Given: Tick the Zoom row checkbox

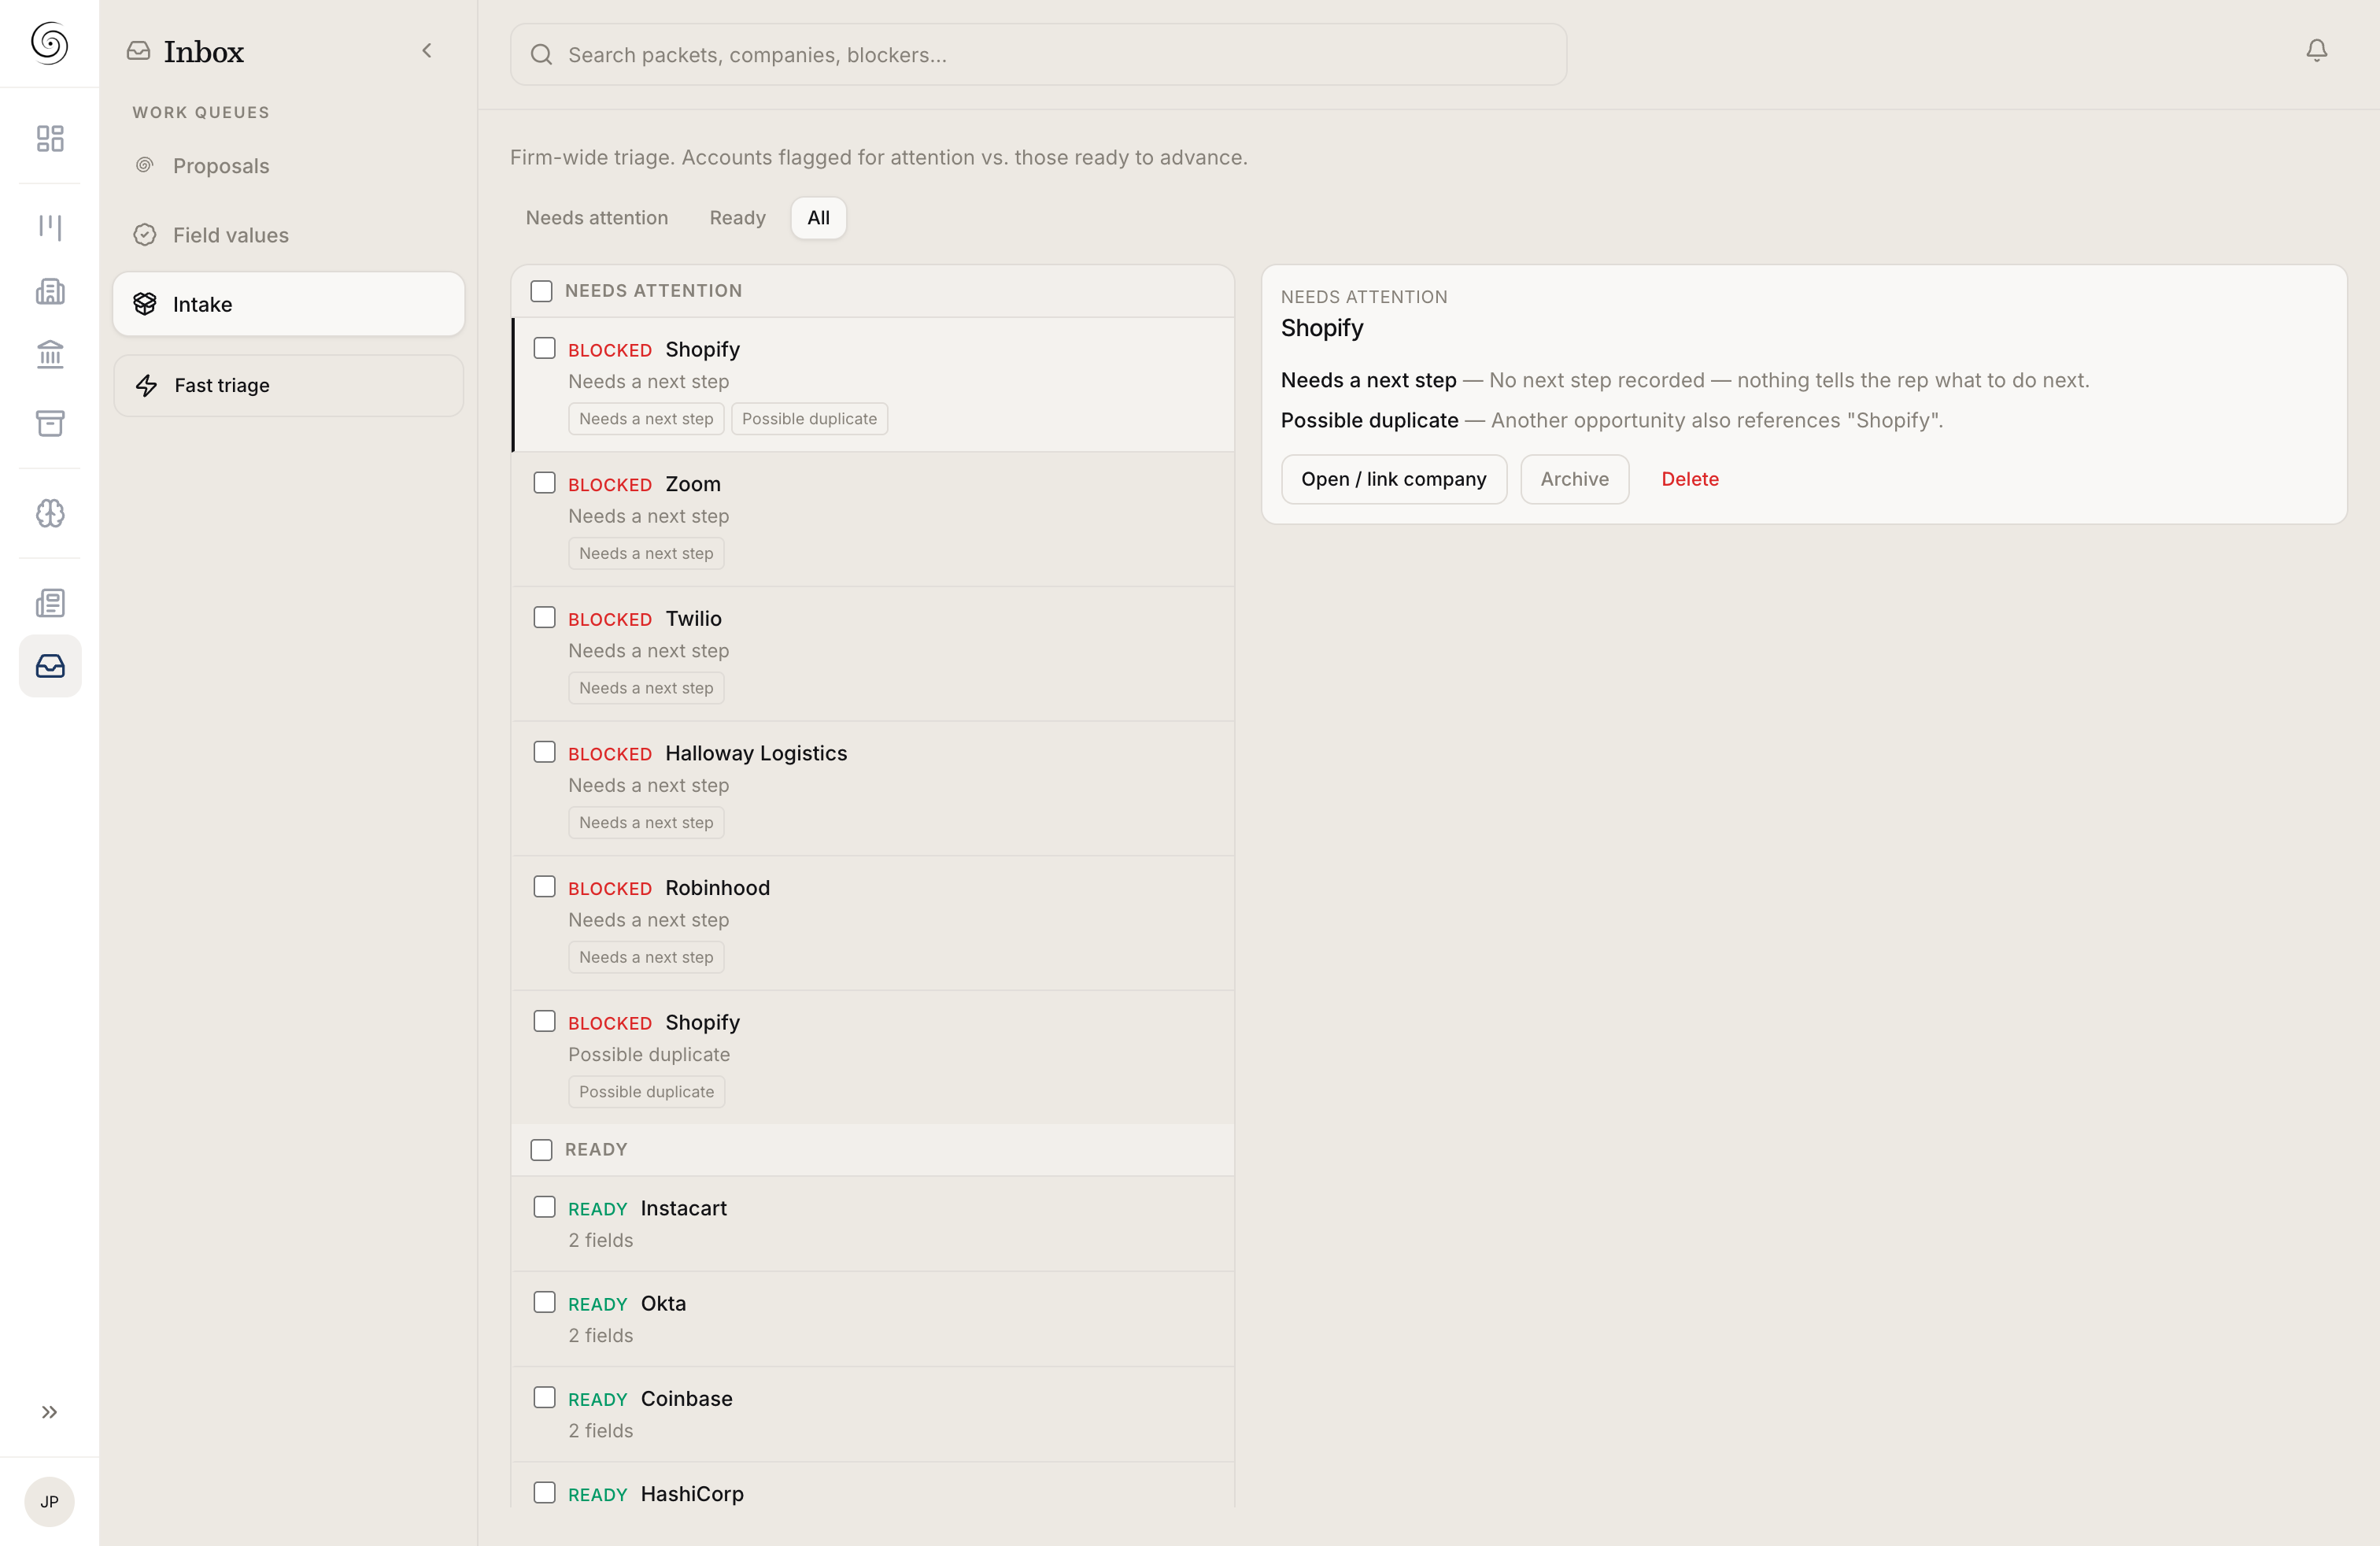Looking at the screenshot, I should pyautogui.click(x=544, y=483).
